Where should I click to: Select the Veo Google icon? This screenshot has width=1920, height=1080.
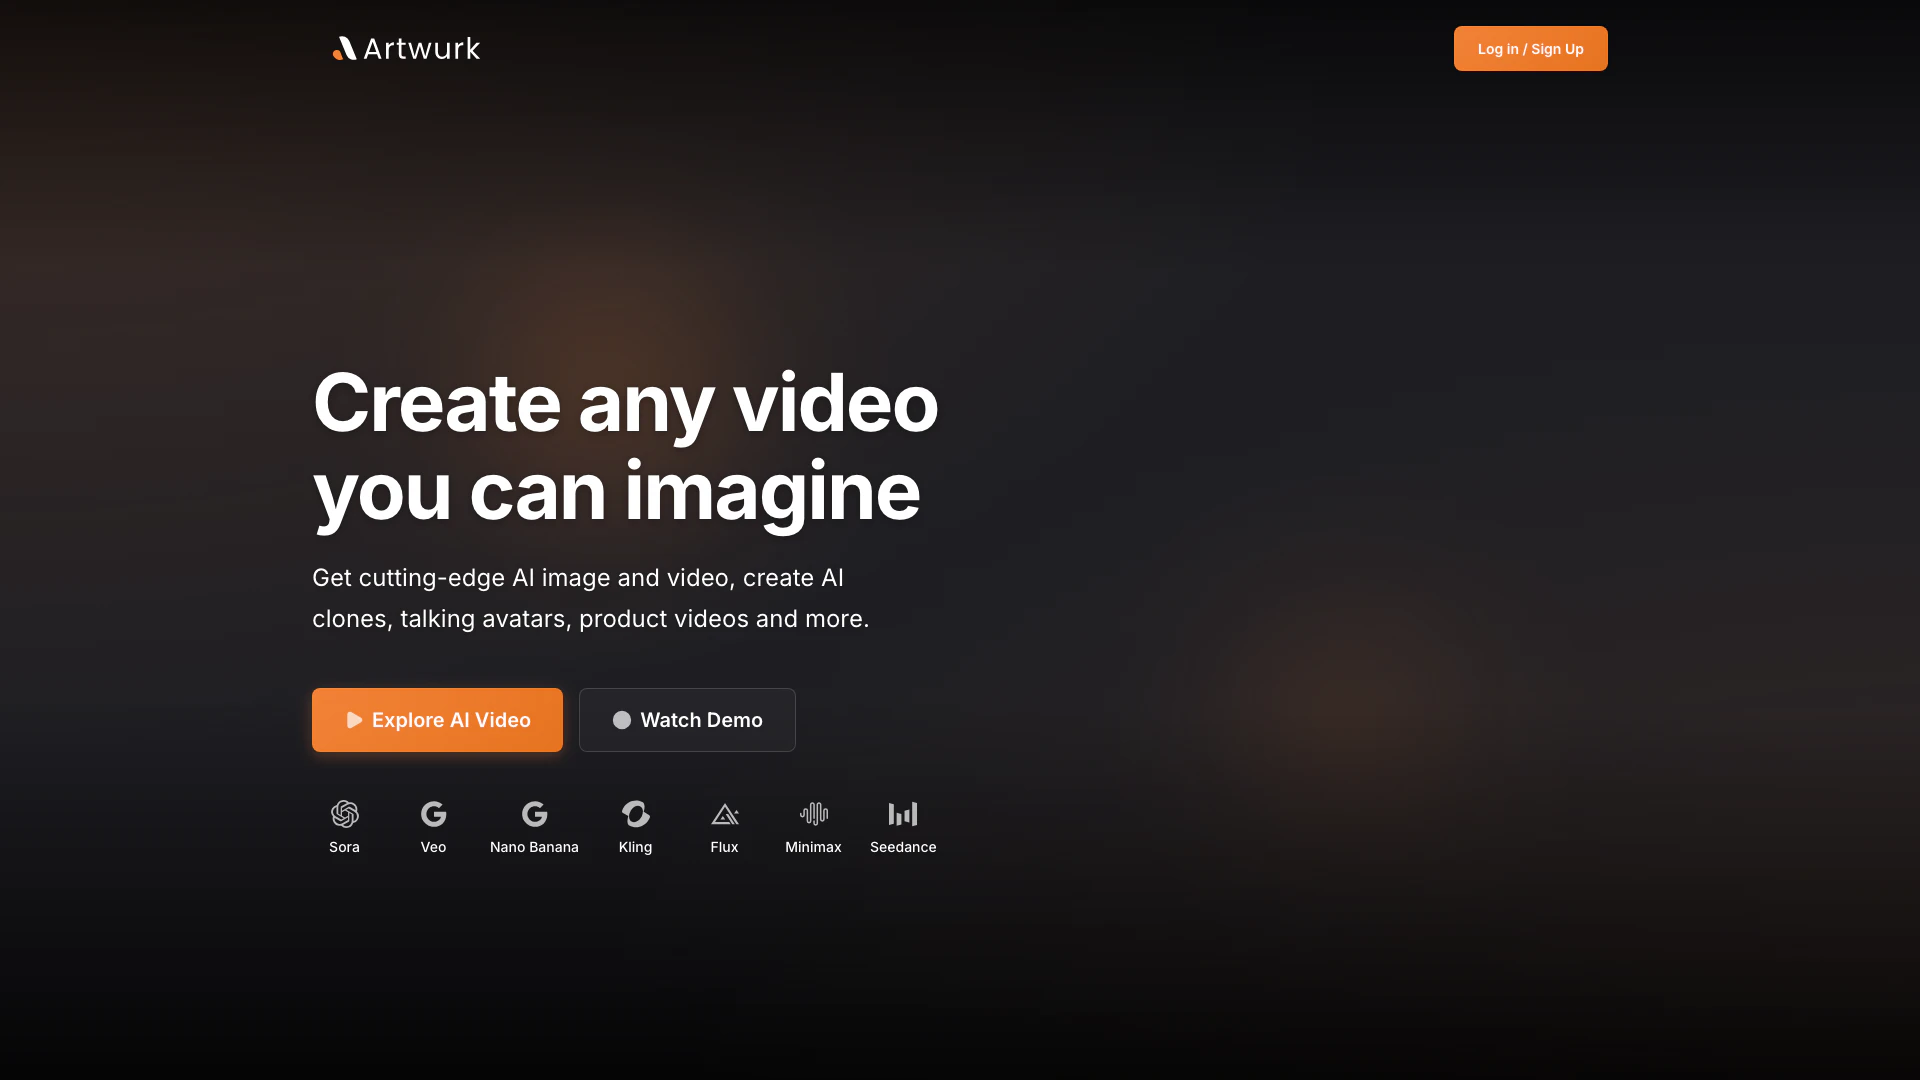(x=433, y=814)
